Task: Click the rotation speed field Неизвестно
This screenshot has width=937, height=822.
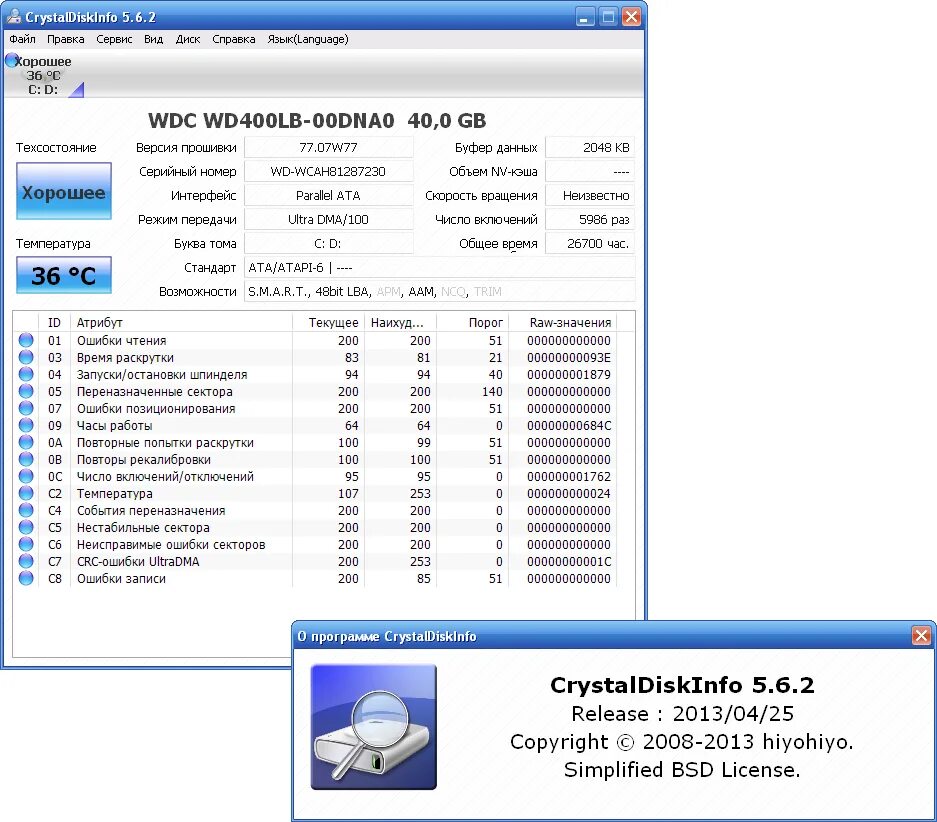Action: (590, 195)
